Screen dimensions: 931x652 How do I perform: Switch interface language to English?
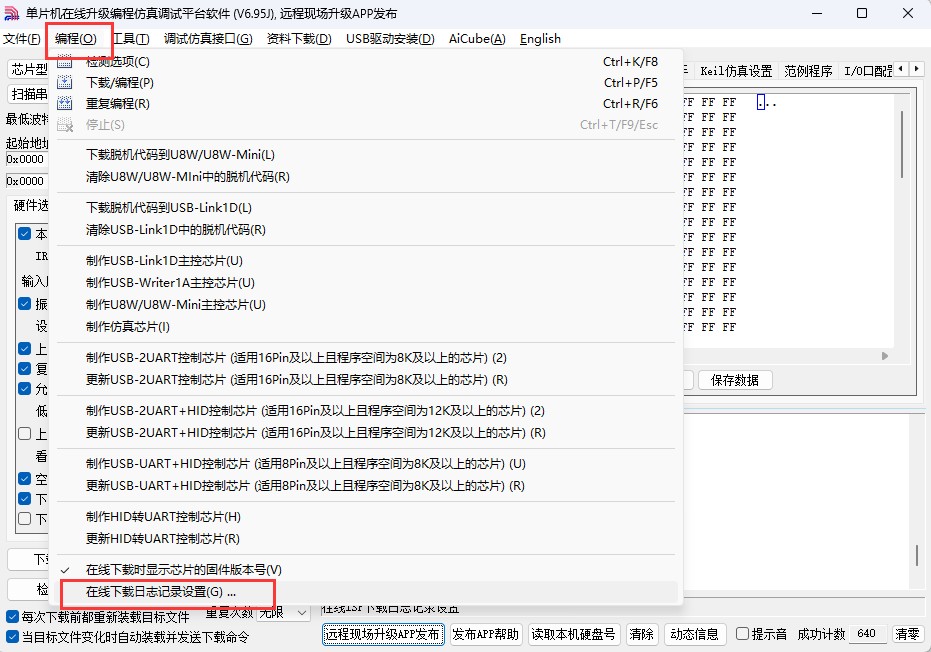pyautogui.click(x=540, y=39)
